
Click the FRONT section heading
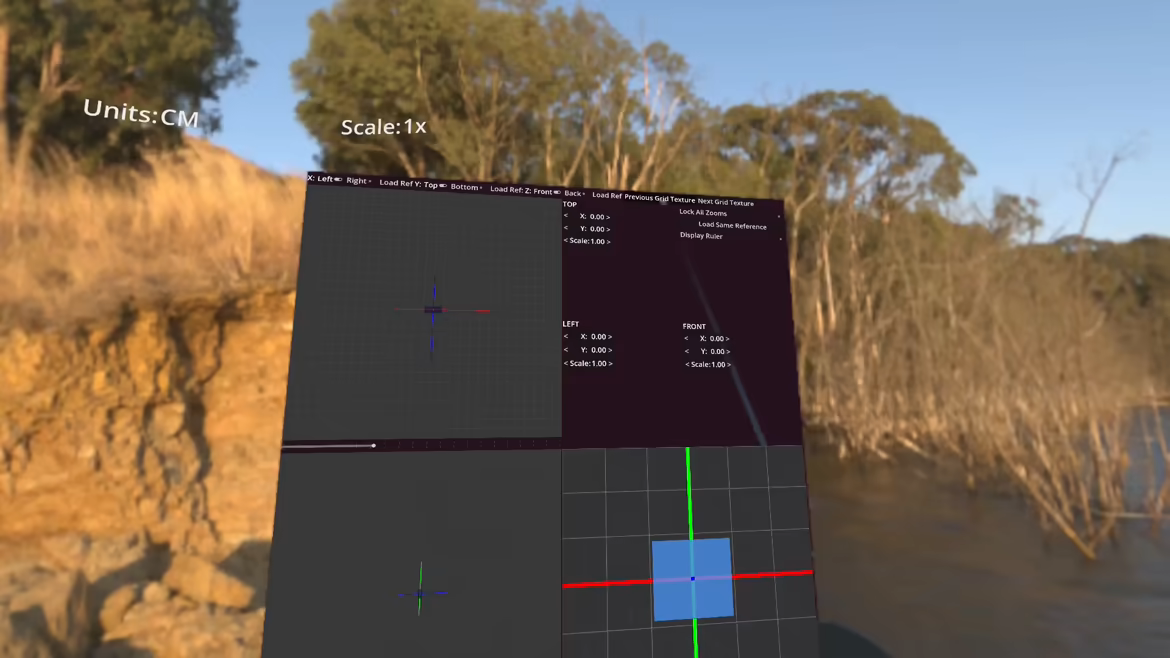coord(694,326)
